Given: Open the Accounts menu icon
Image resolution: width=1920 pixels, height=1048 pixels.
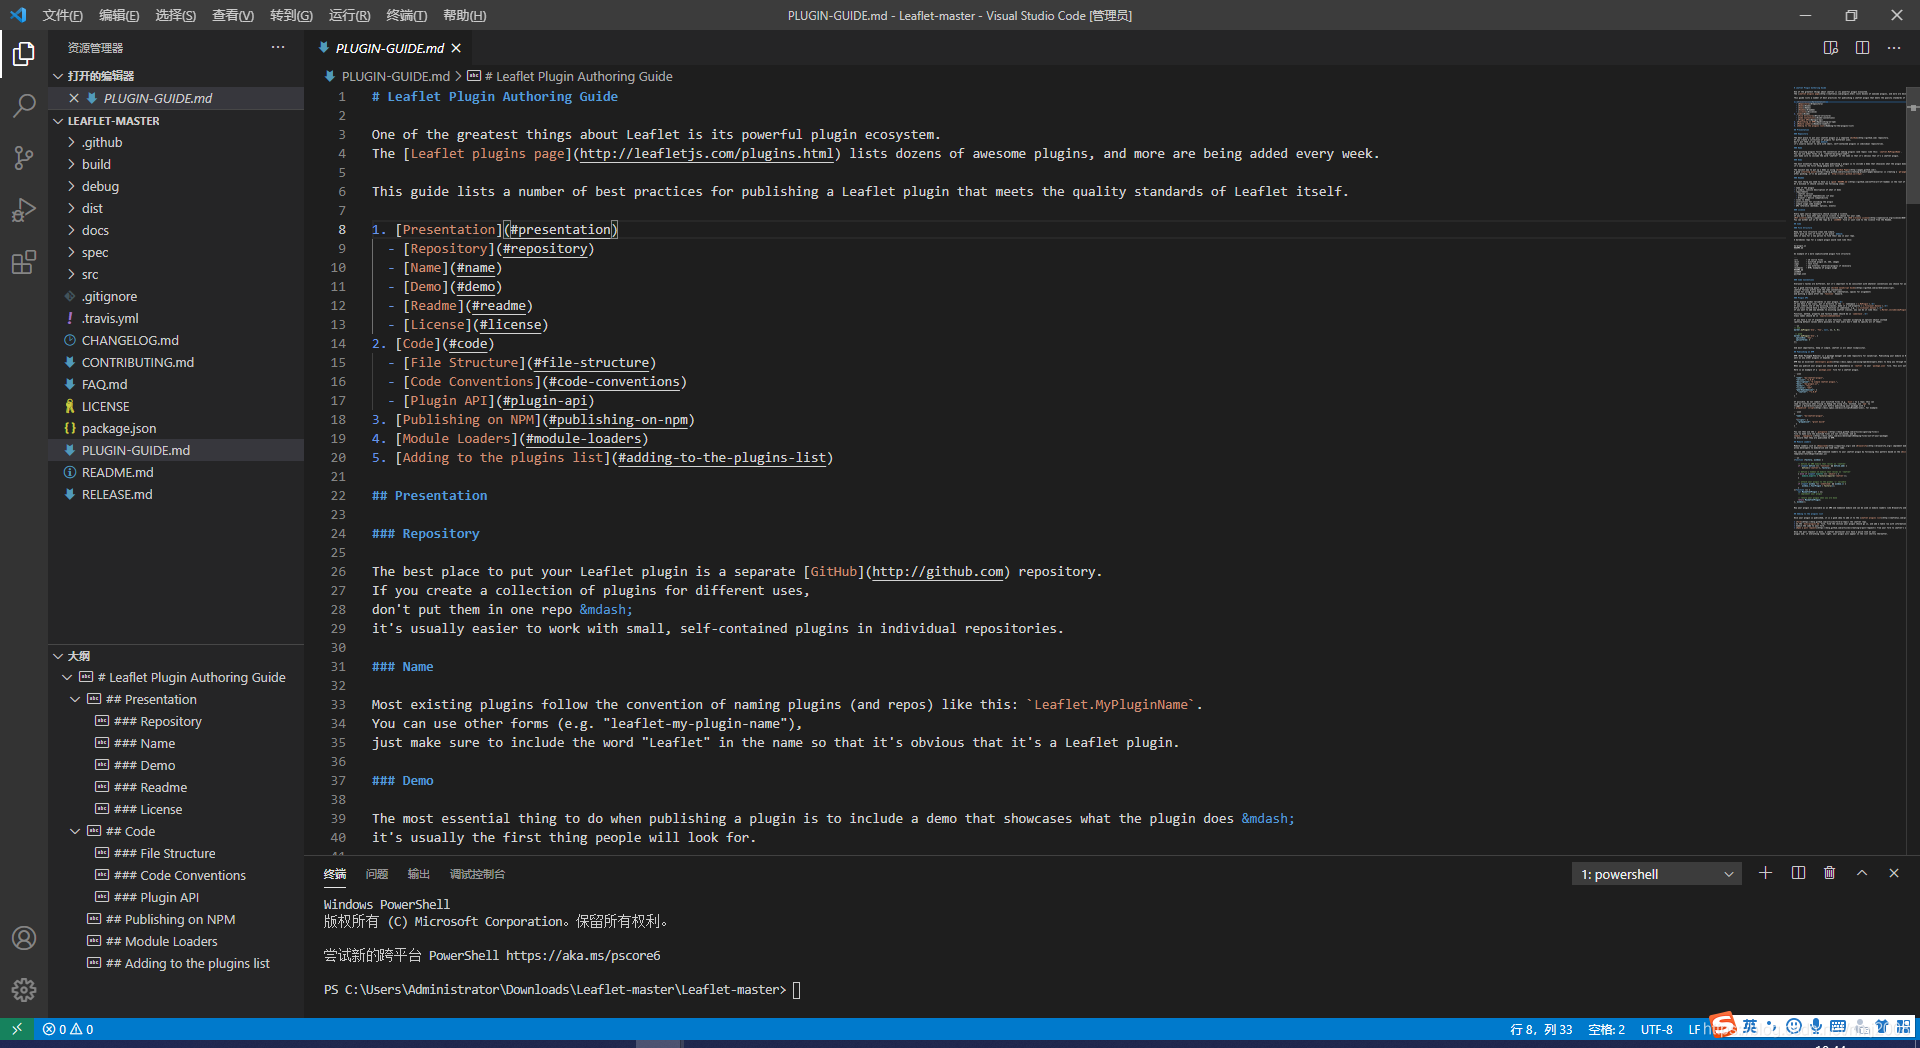Looking at the screenshot, I should (24, 938).
